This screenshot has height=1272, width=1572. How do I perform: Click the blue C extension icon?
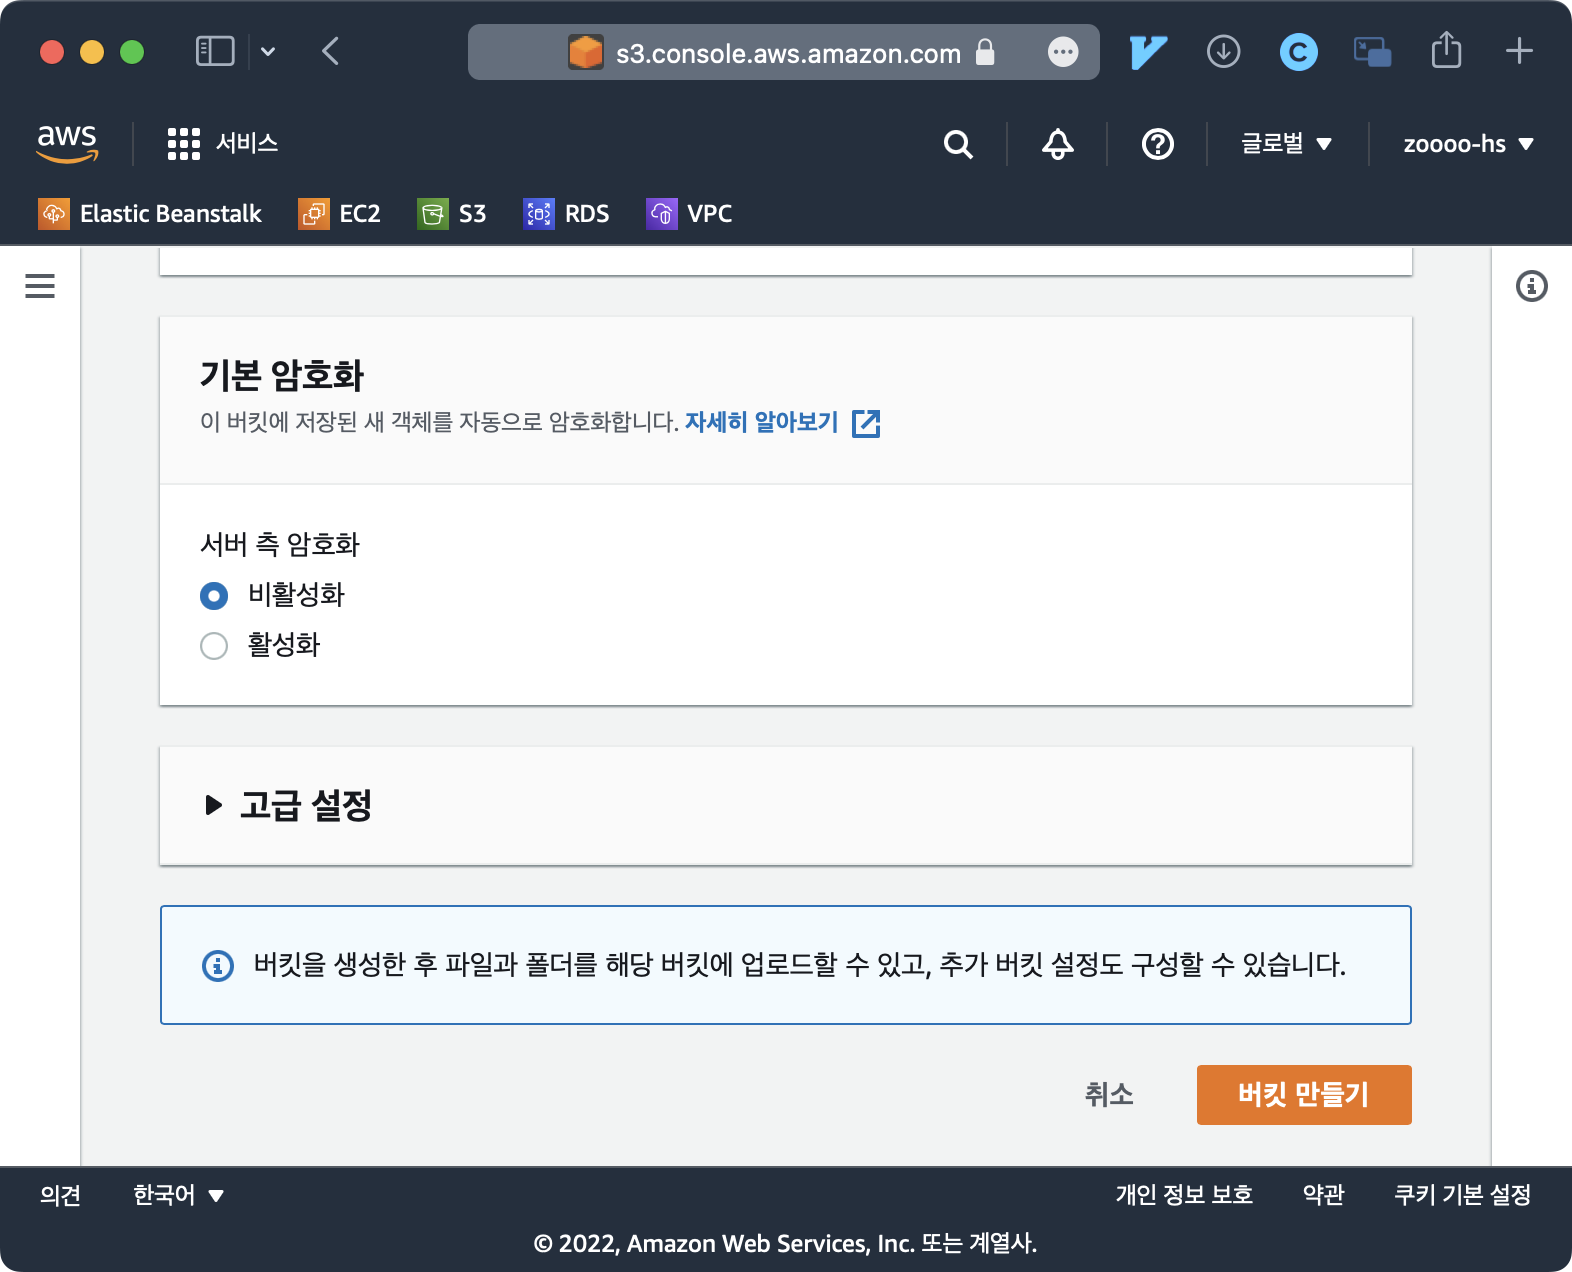pos(1298,52)
